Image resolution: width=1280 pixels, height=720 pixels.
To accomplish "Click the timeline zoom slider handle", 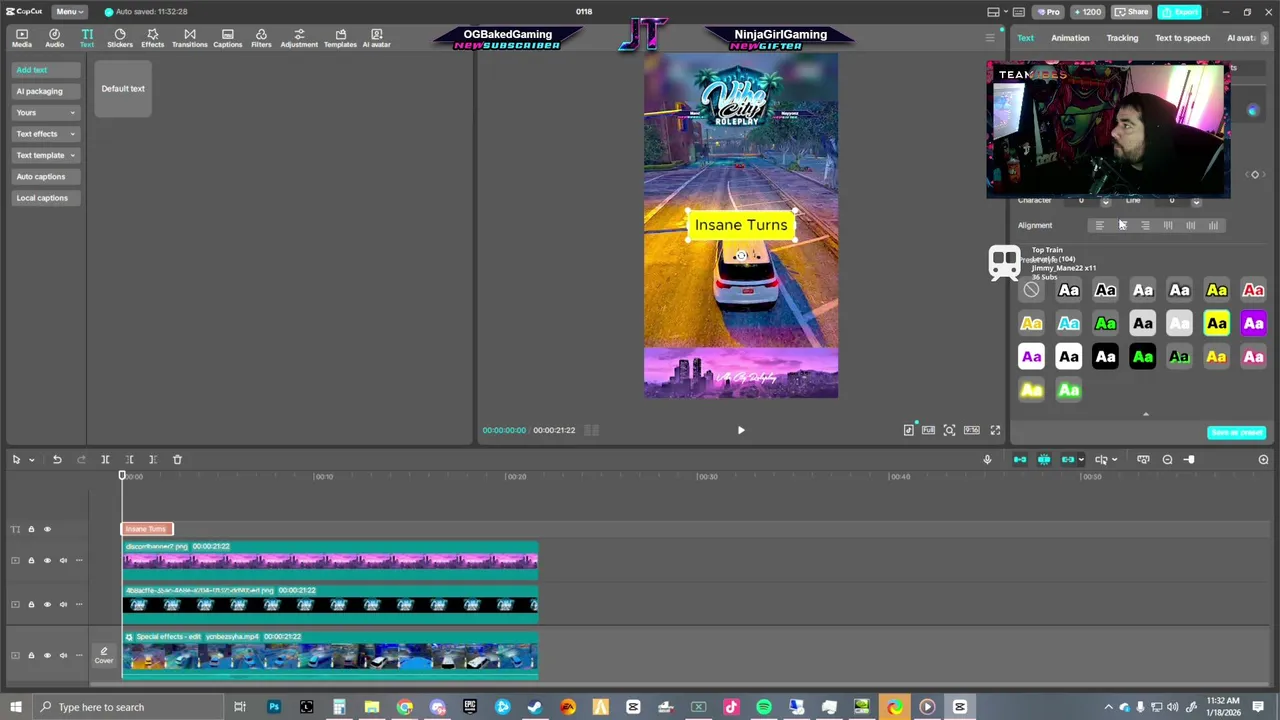I will [1189, 459].
